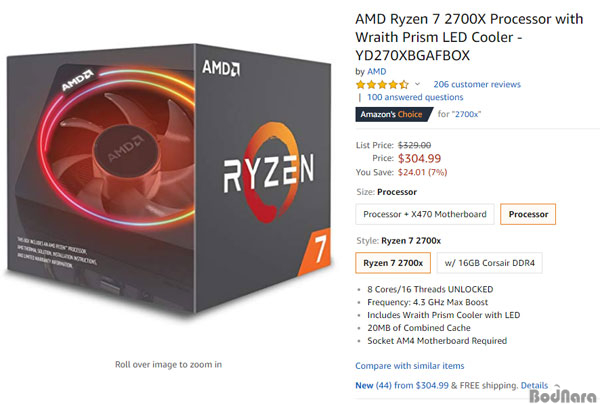Viewport: 600px width, 406px height.
Task: Expand the rating breakdown chevron
Action: coord(417,84)
